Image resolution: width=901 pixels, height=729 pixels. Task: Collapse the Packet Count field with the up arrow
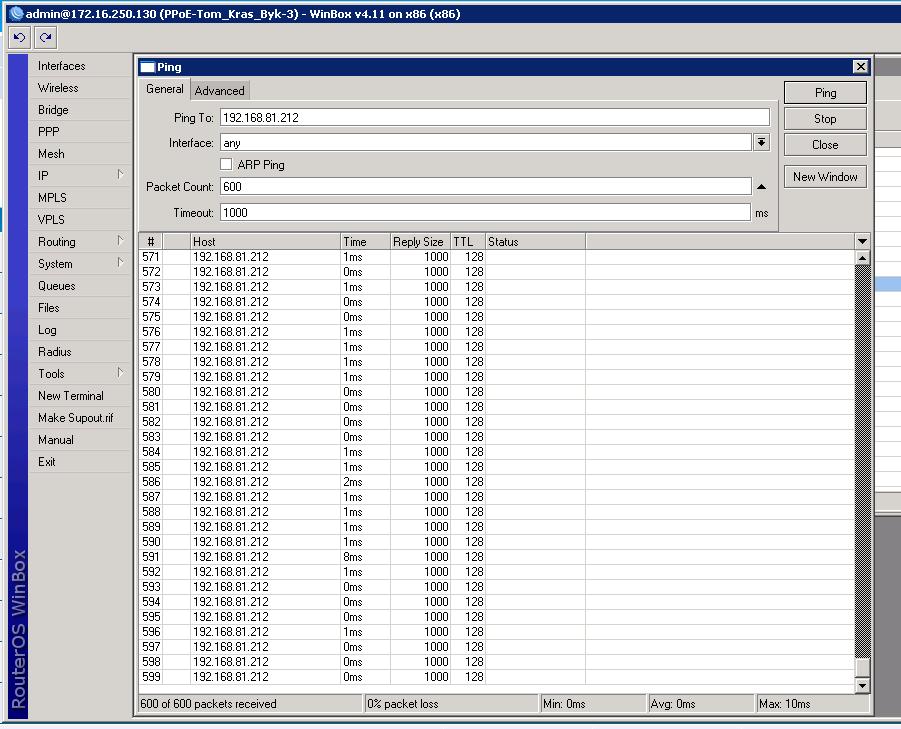pyautogui.click(x=761, y=187)
